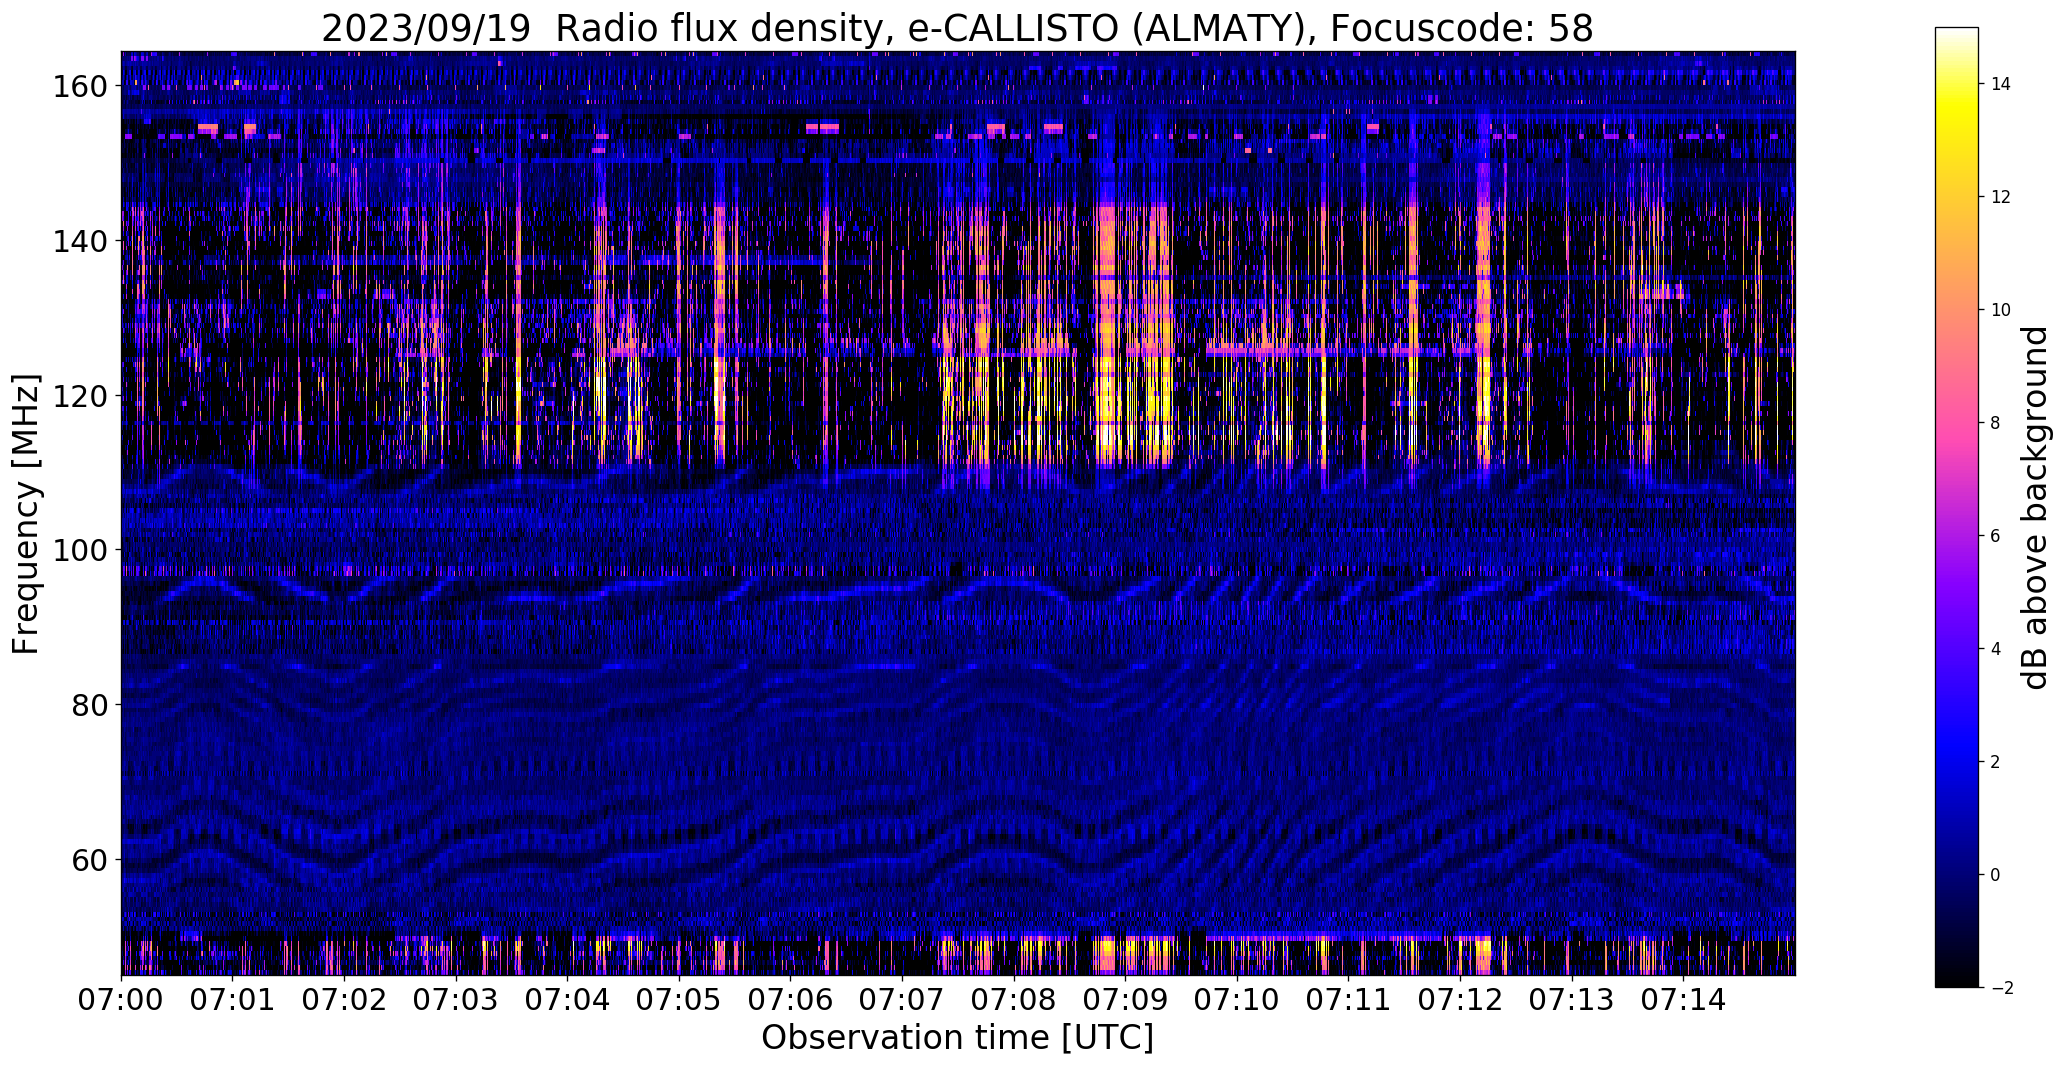Click the 100 frequency tick label

click(78, 550)
